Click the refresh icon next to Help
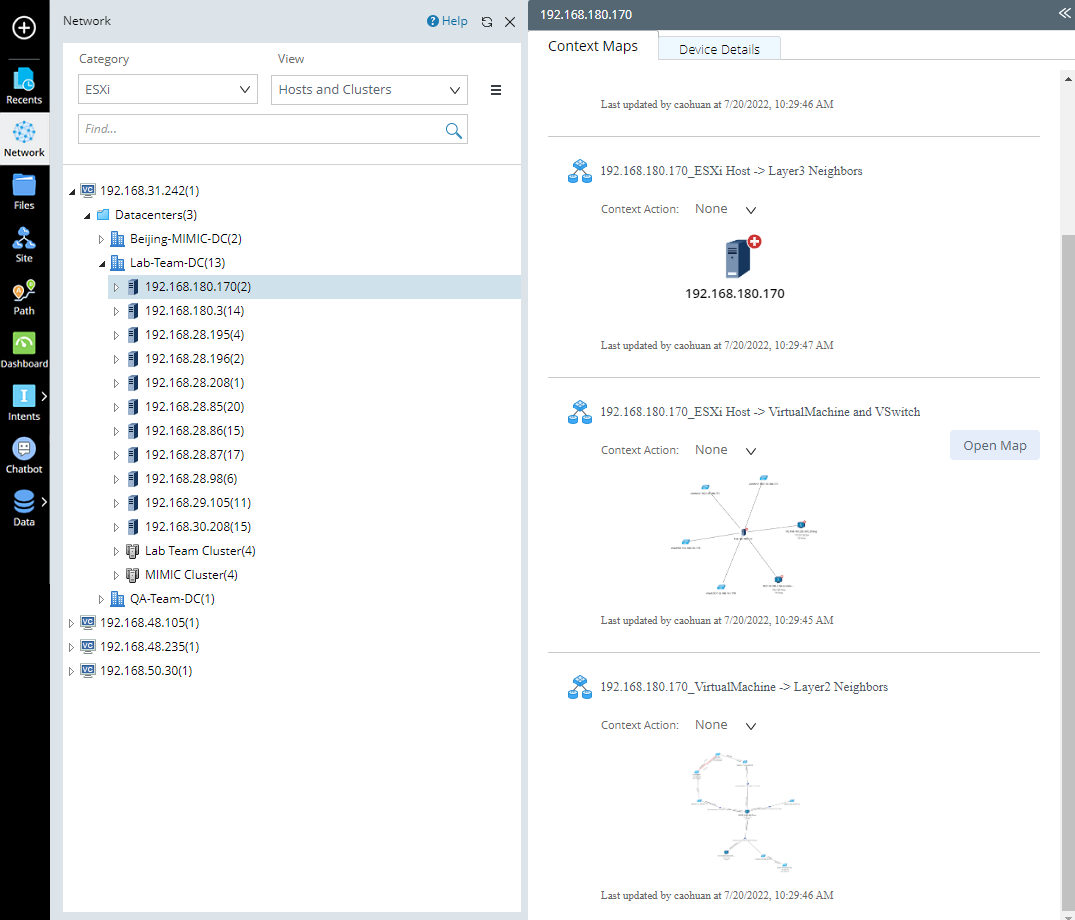Screen dimensions: 1075x920 487,22
